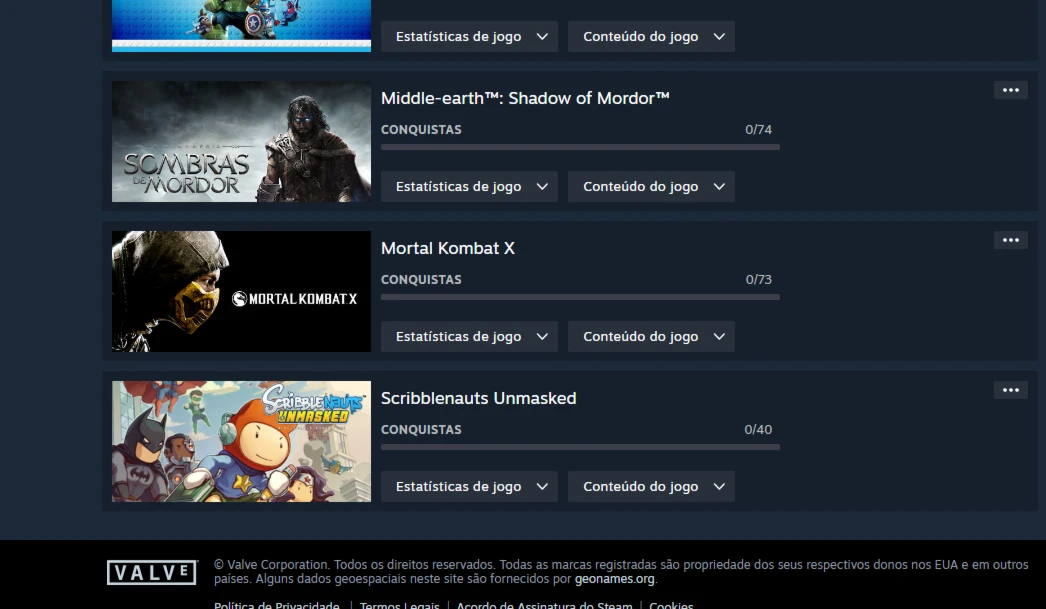Open the LEGO game thumbnail at the top
The image size is (1046, 609).
[x=241, y=26]
